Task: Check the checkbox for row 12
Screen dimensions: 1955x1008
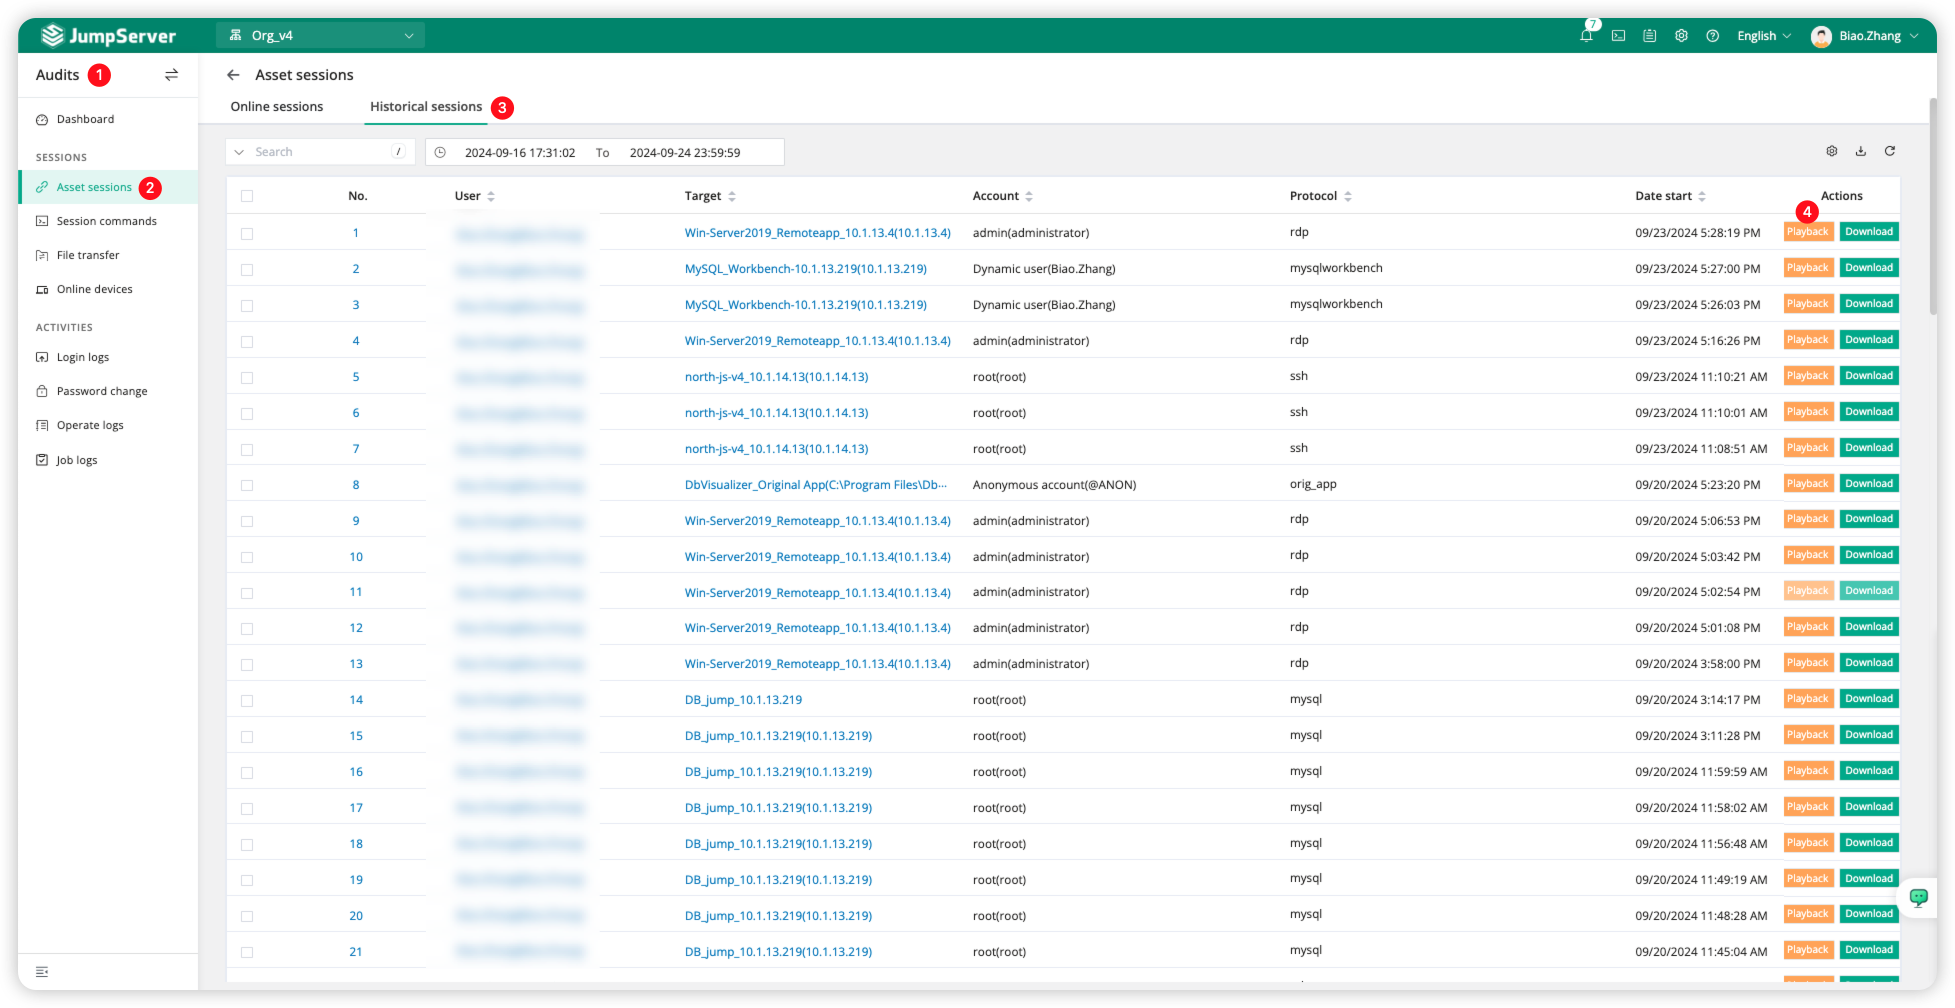Action: tap(247, 628)
